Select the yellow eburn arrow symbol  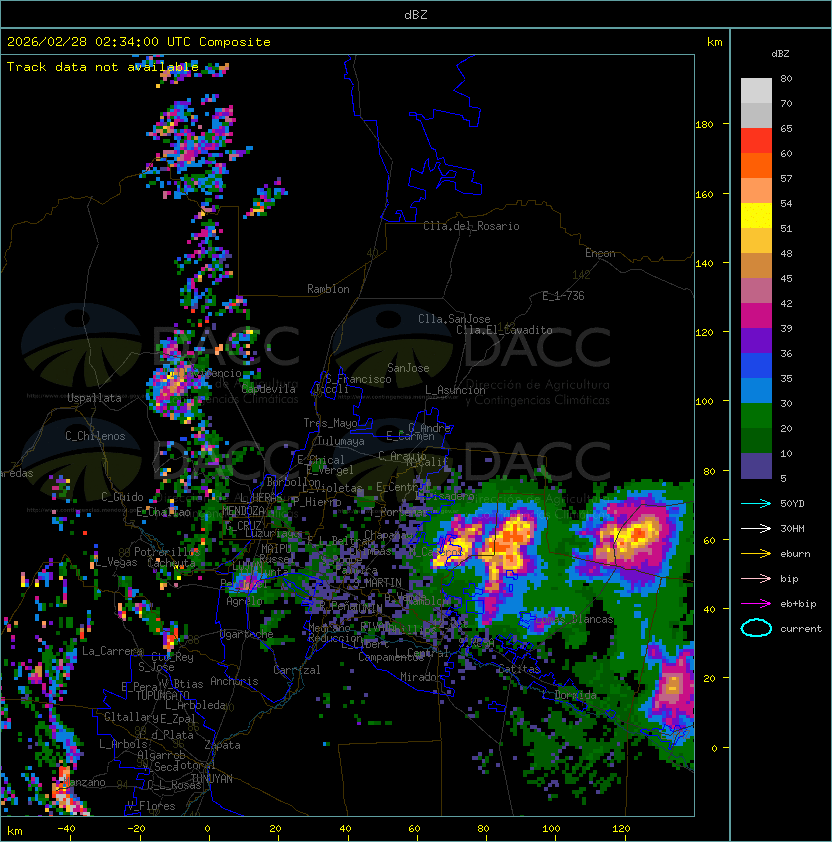756,554
